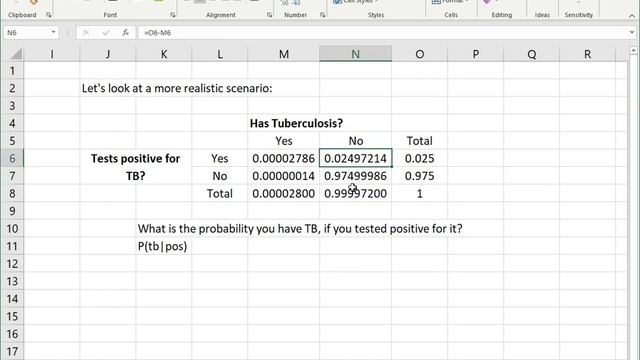This screenshot has width=640, height=360.
Task: Select the cell with 'Let's look at a more realistic scenario:'
Action: click(x=177, y=88)
